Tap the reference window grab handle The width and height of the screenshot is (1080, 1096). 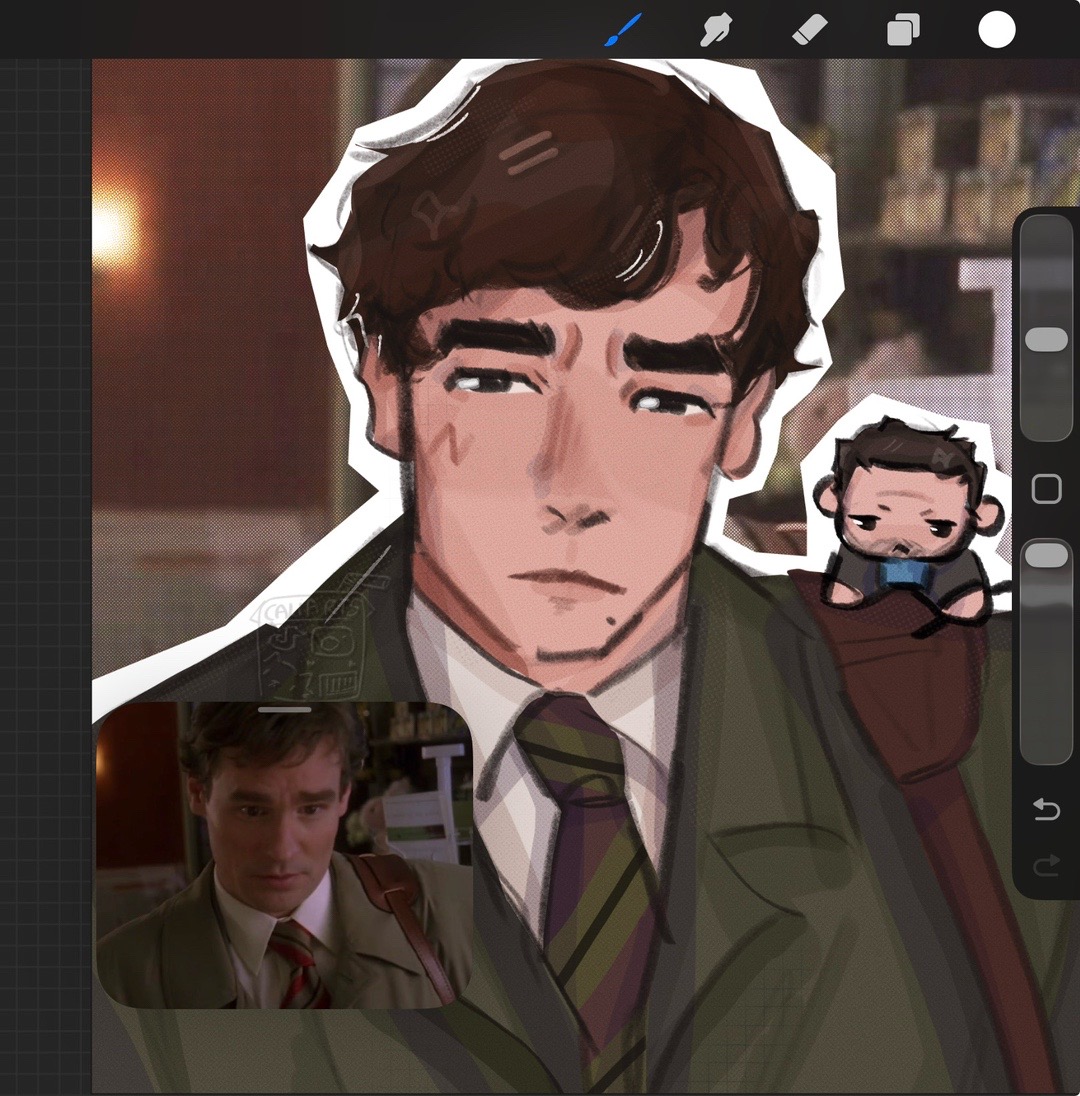point(285,709)
